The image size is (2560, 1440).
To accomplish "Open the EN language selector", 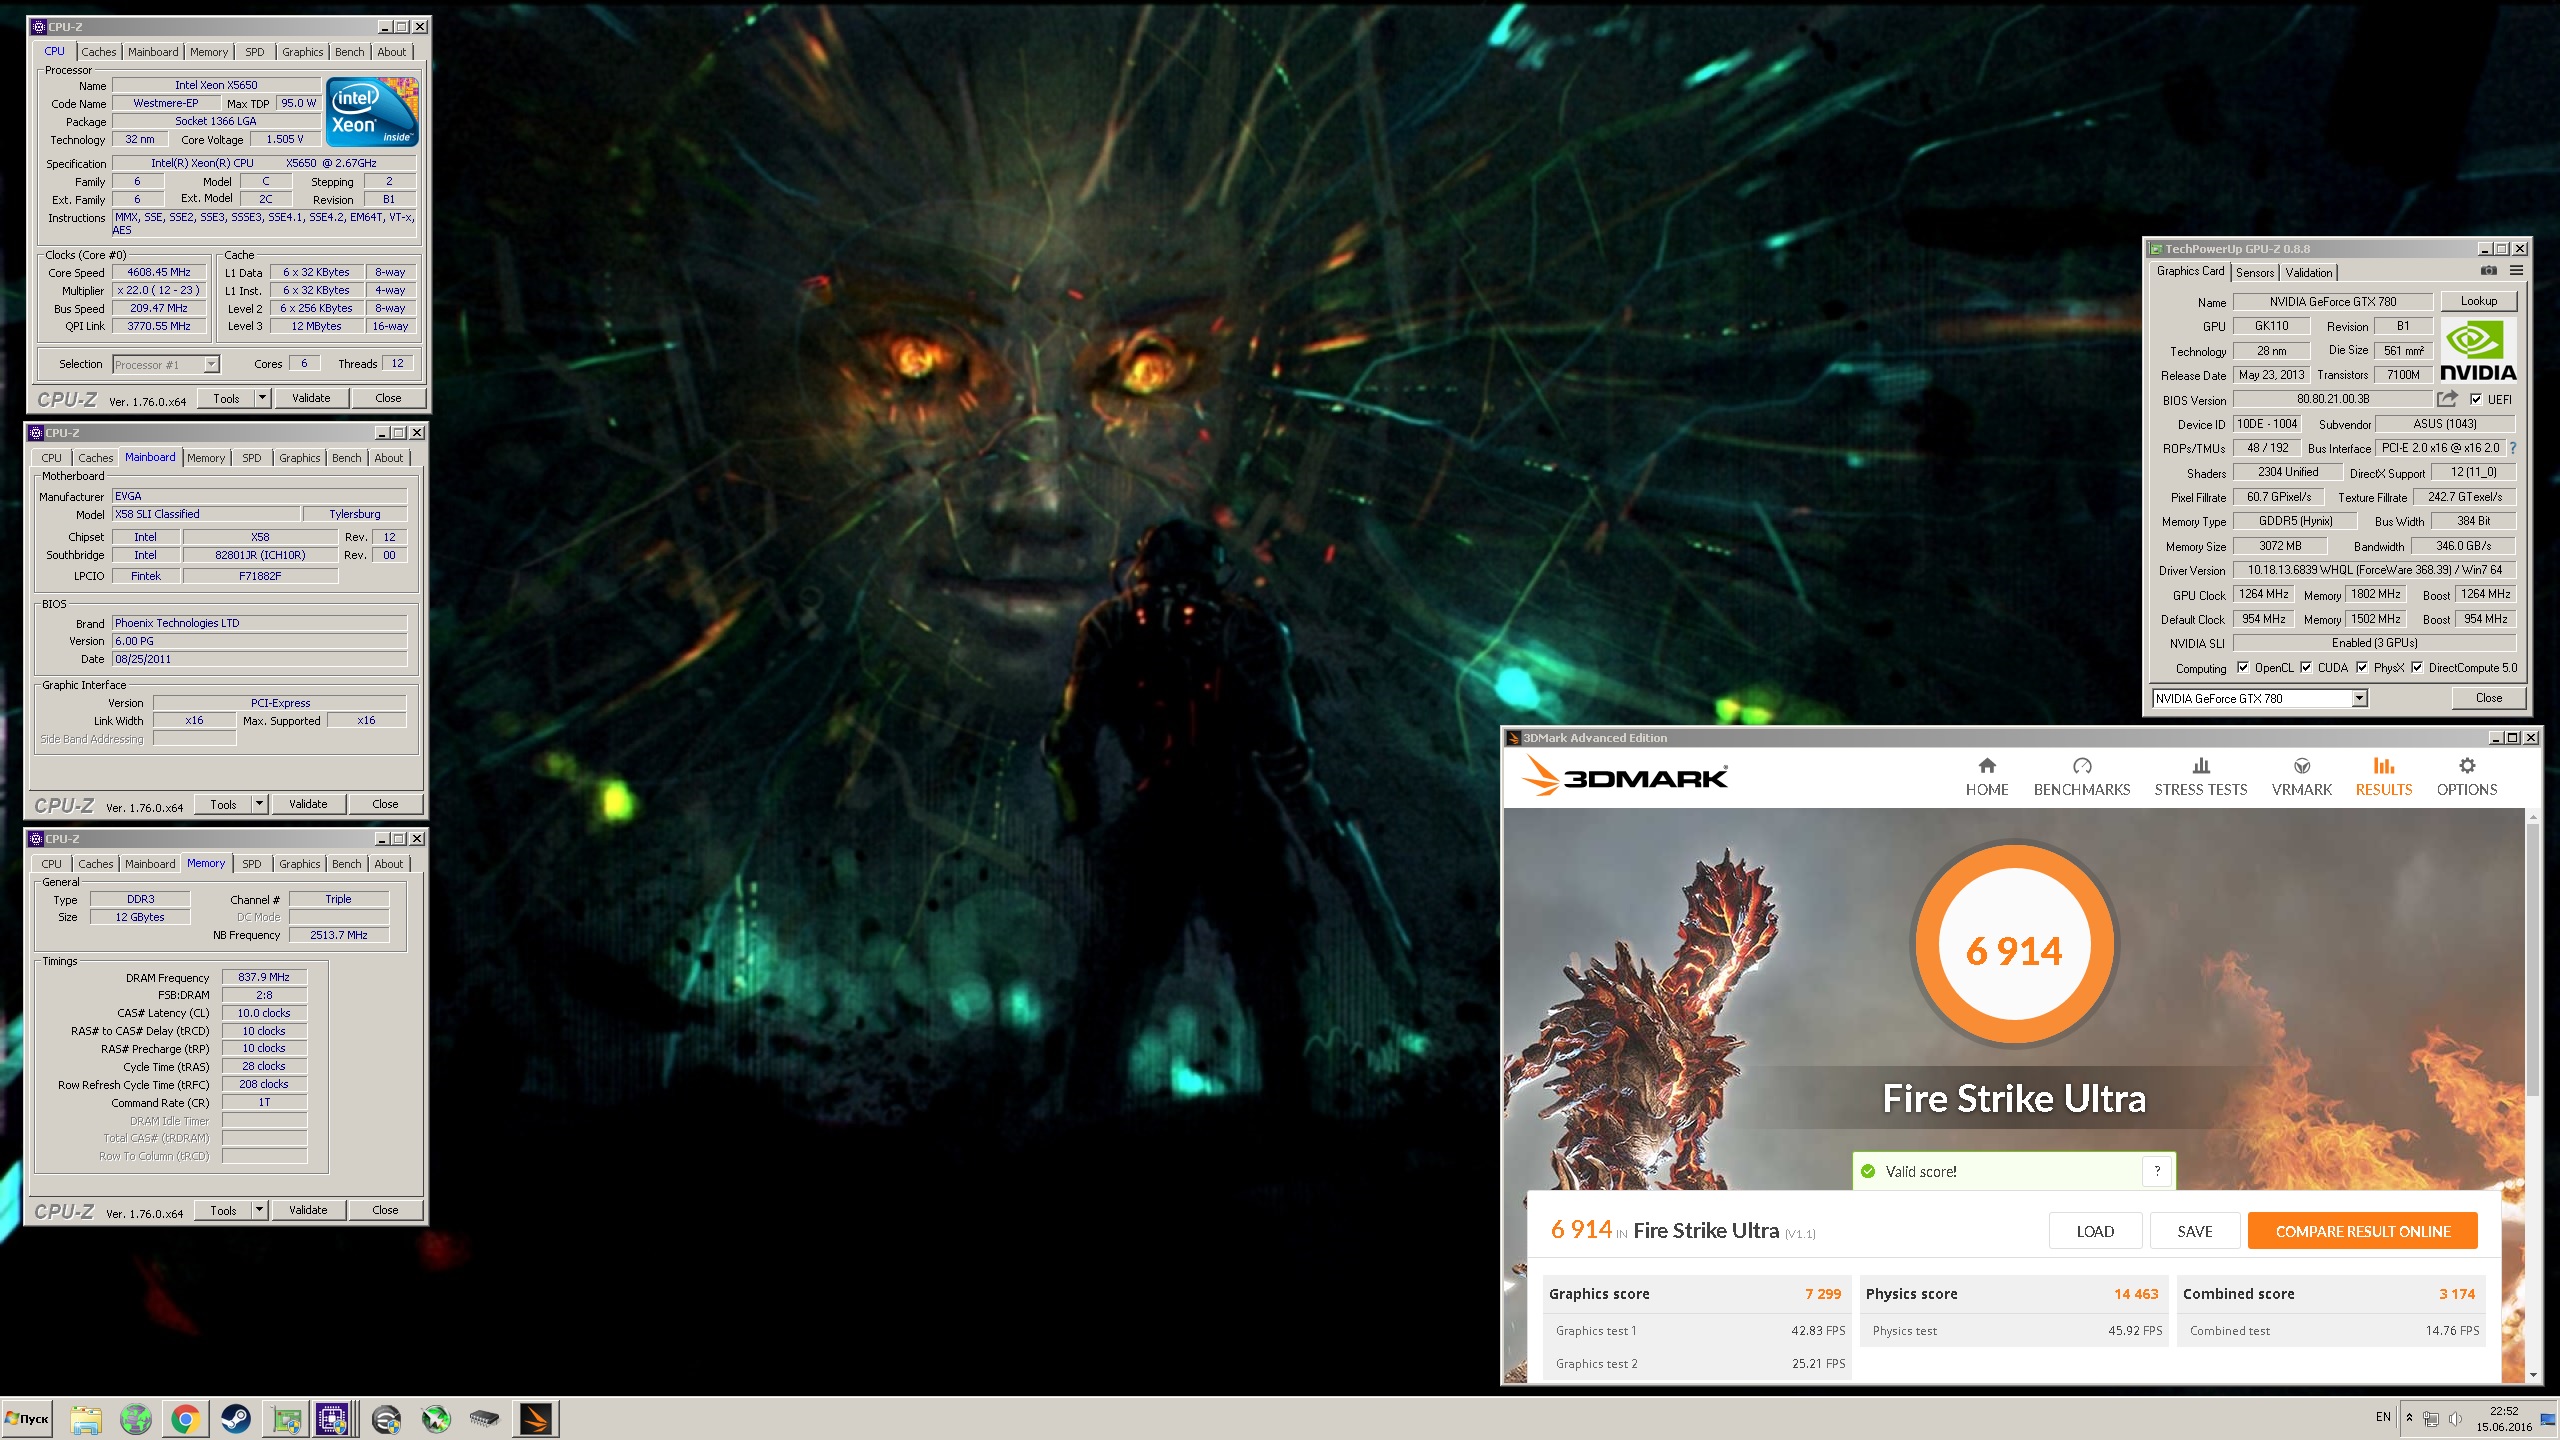I will (x=2383, y=1418).
